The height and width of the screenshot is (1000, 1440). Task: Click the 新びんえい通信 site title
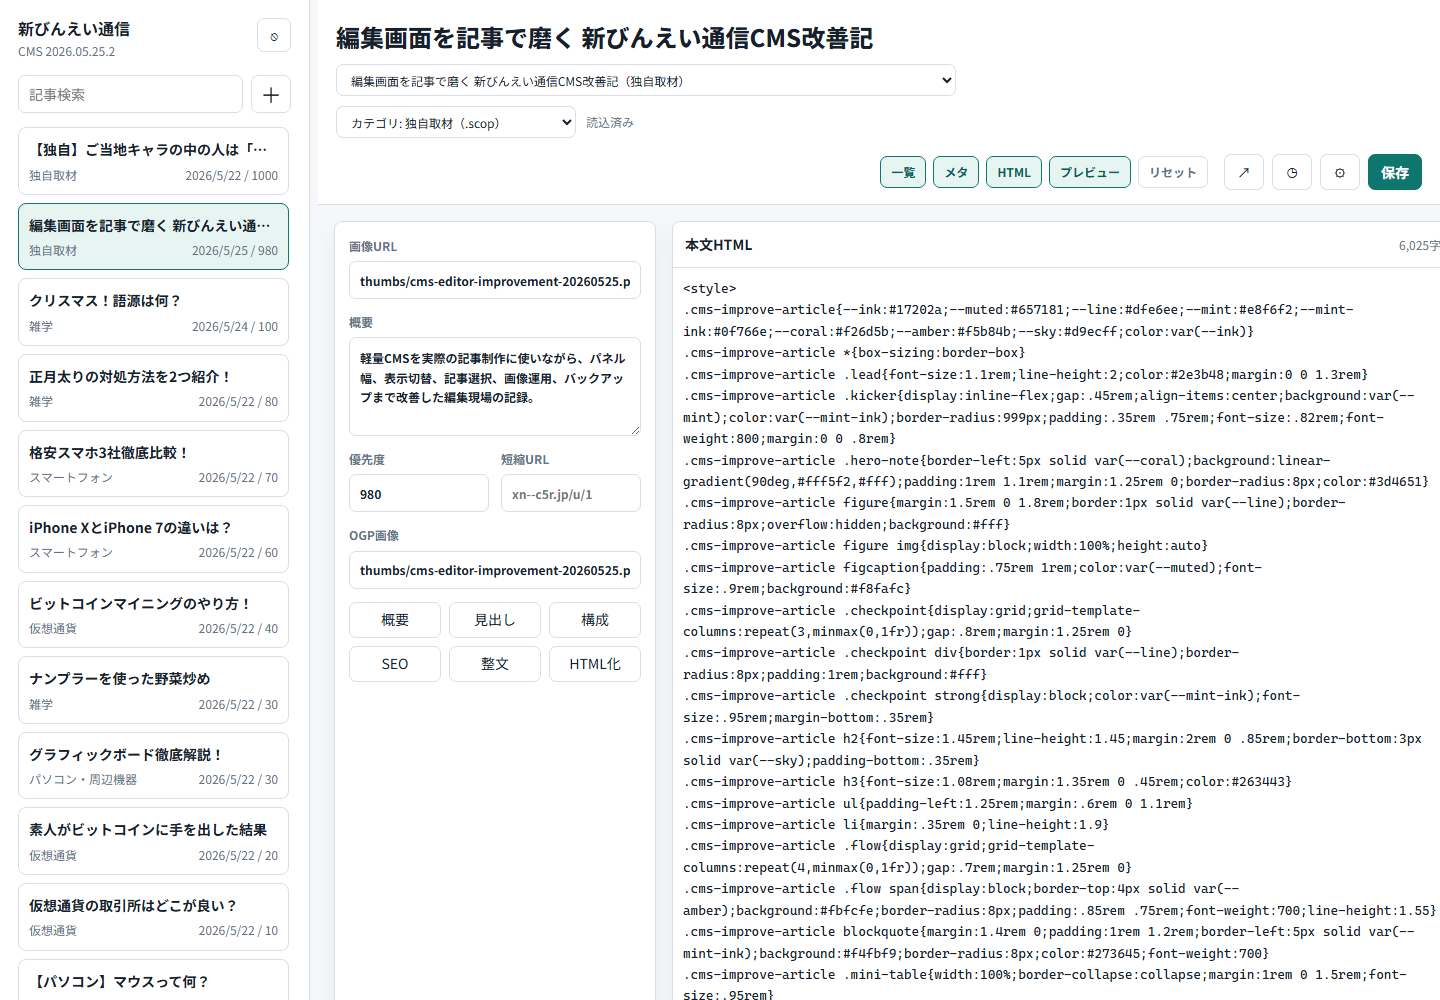pos(74,29)
